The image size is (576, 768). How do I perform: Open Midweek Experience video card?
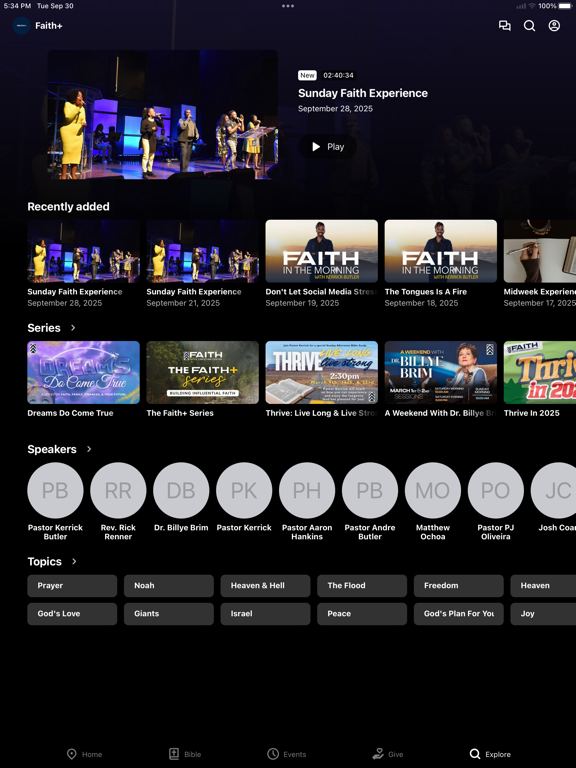[540, 264]
